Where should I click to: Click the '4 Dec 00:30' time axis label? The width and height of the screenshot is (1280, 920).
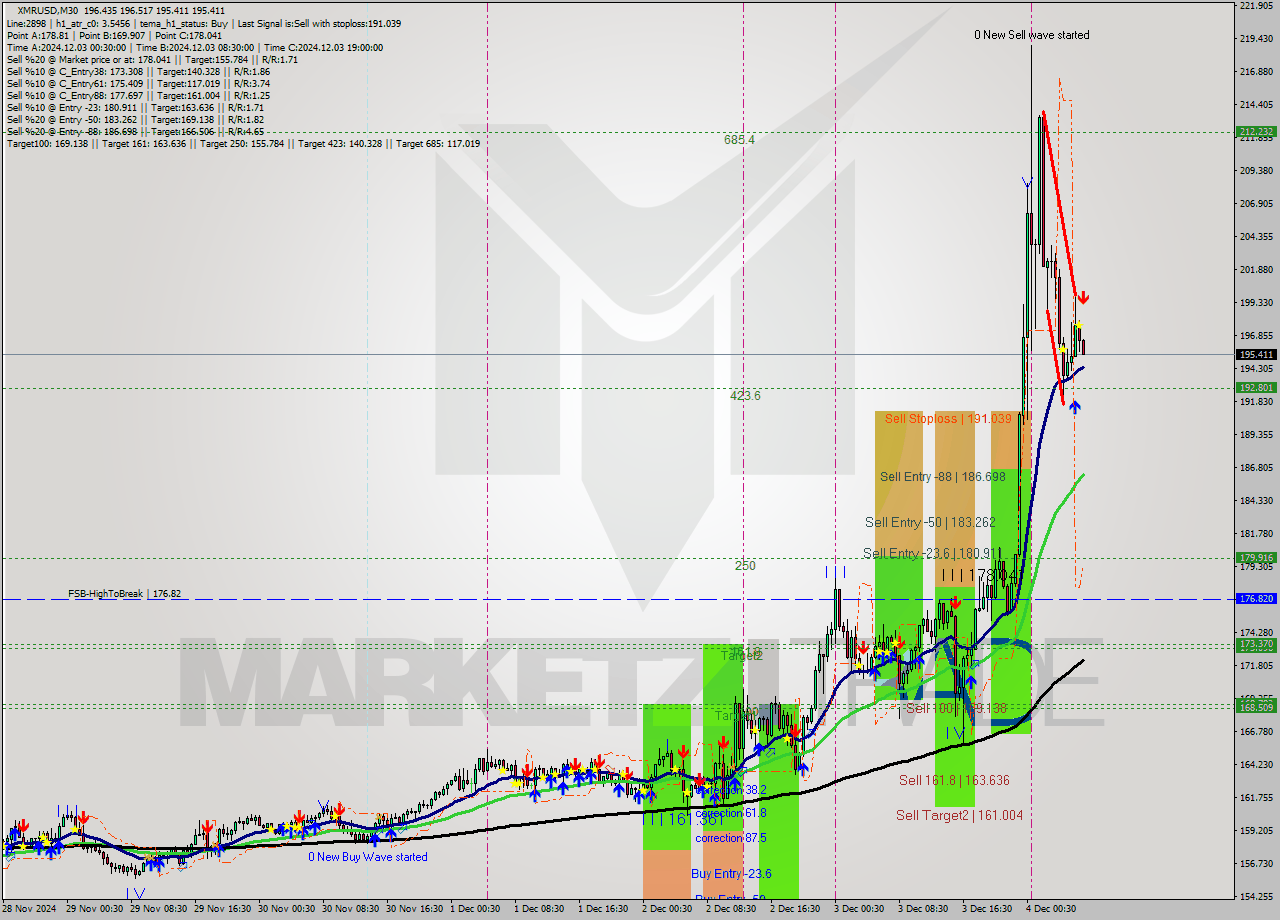click(1052, 909)
